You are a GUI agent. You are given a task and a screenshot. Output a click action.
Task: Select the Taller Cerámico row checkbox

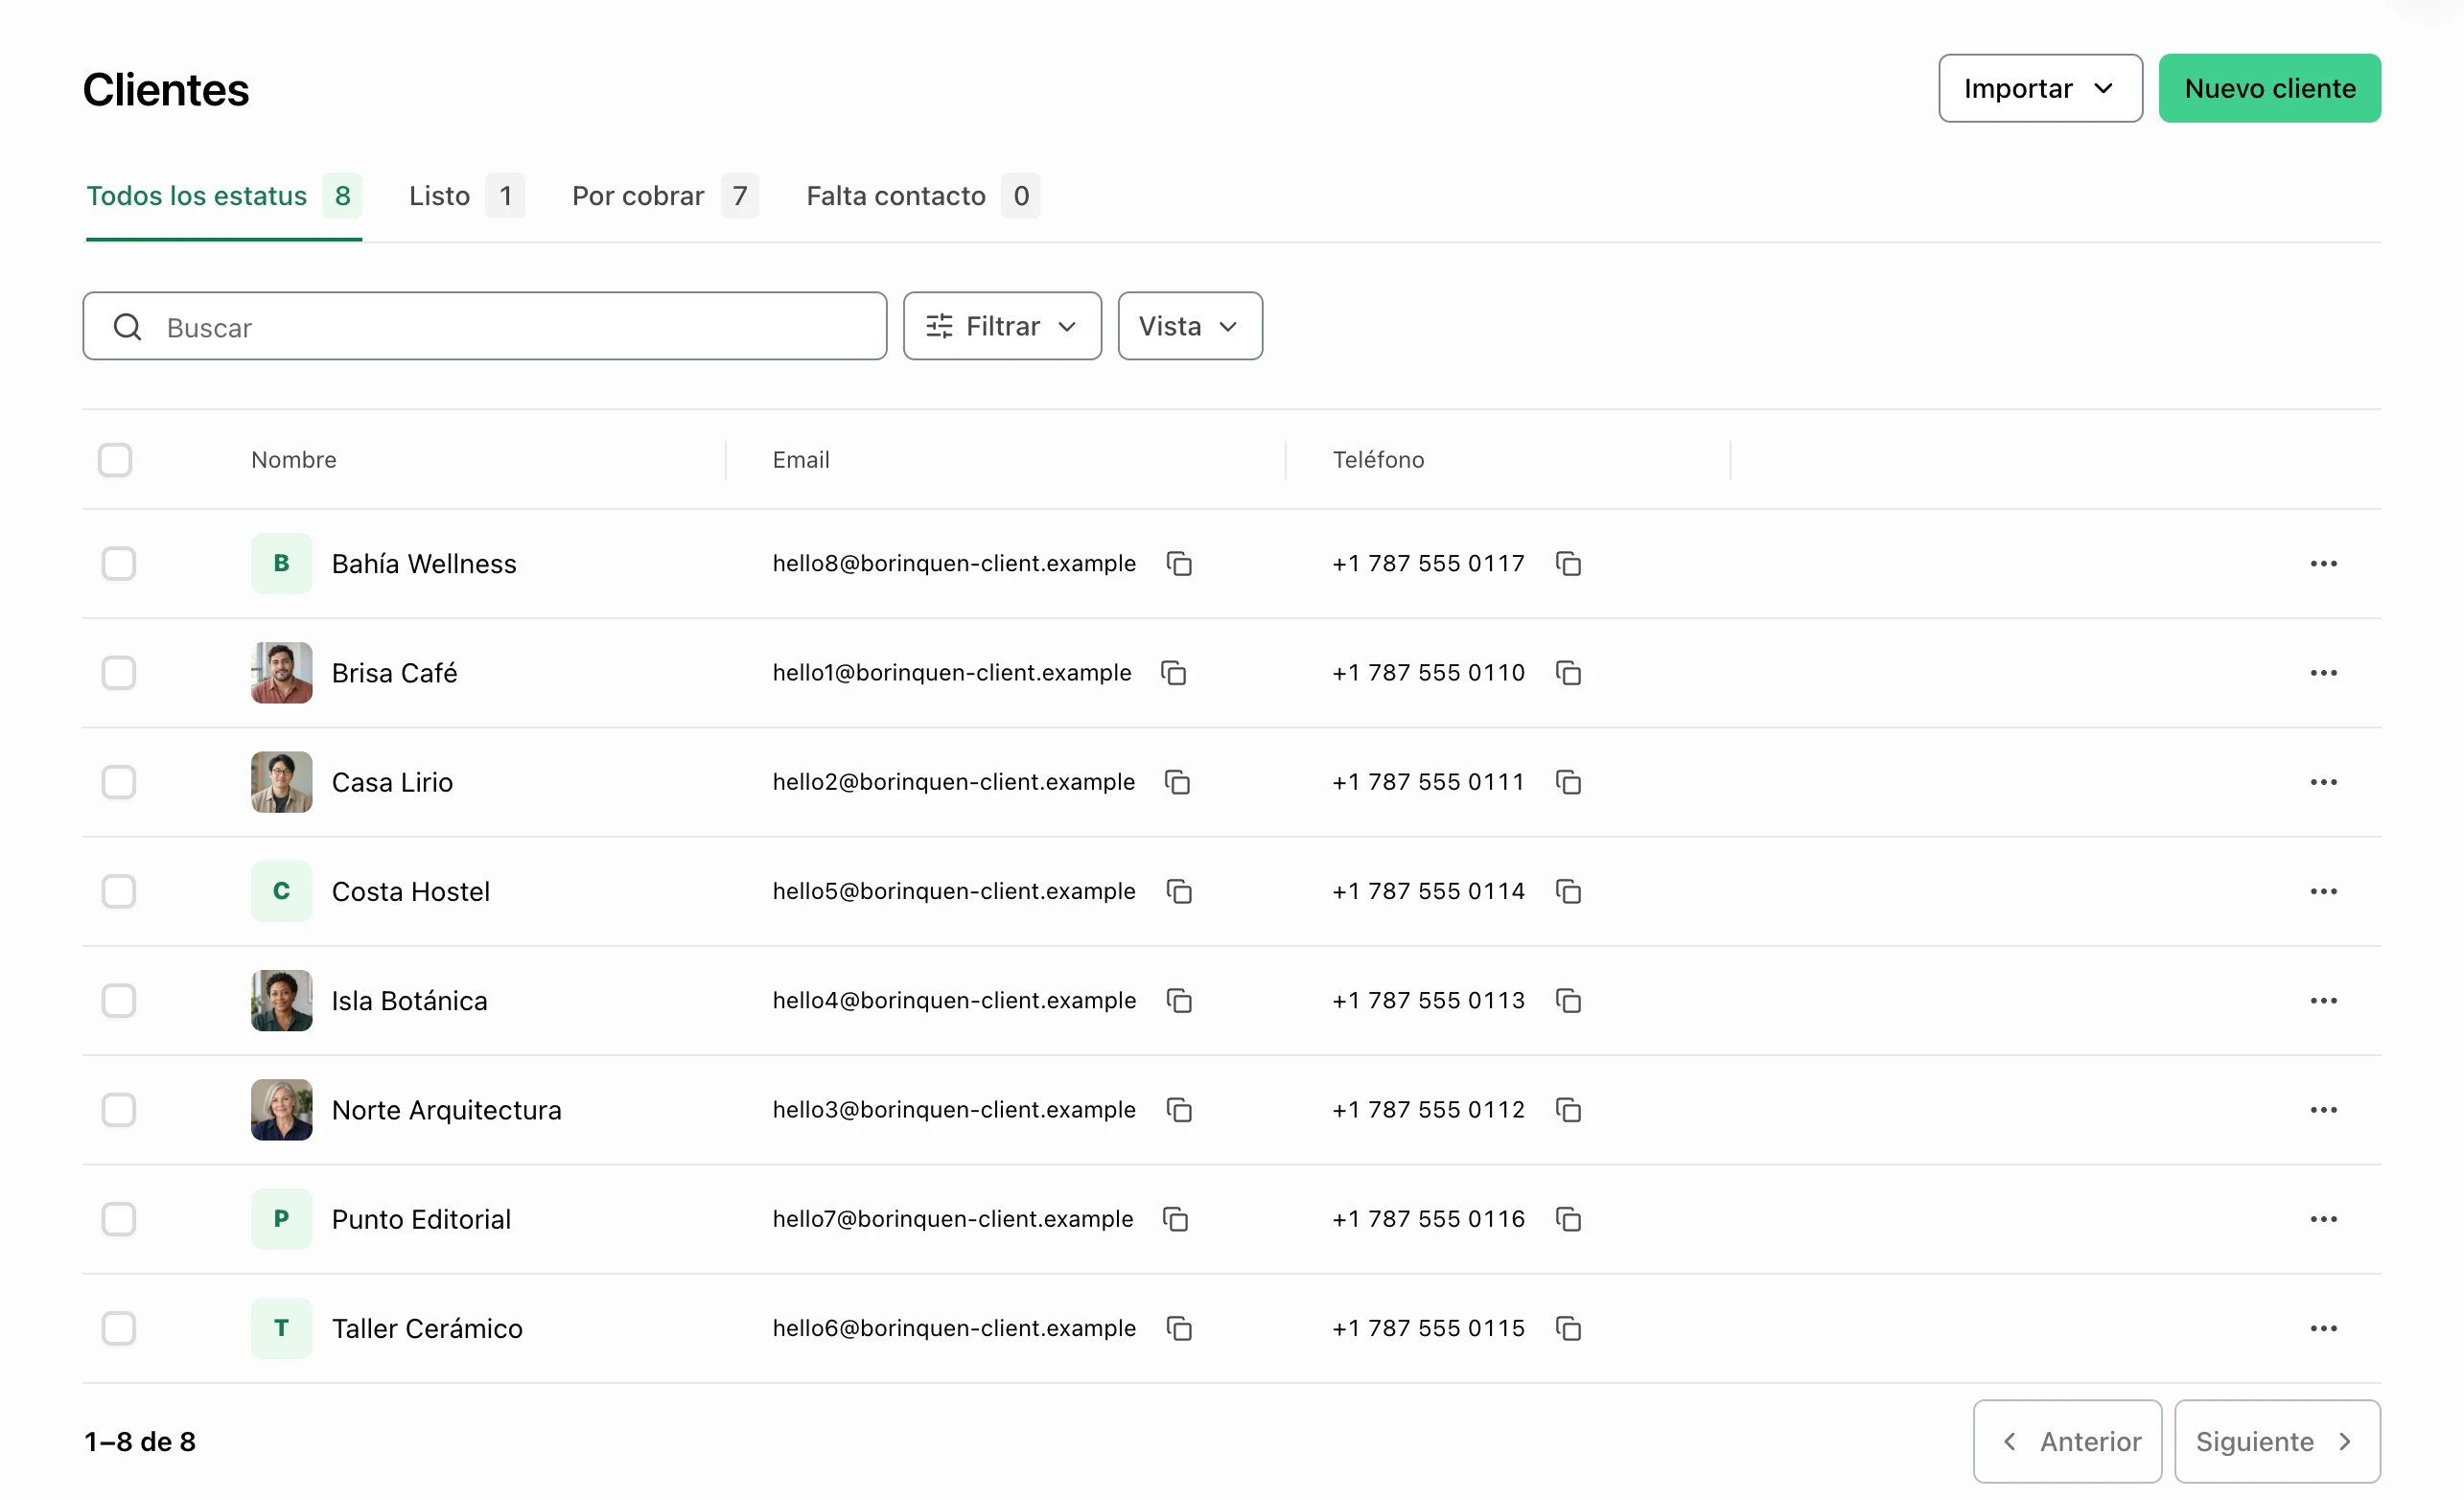(x=119, y=1328)
